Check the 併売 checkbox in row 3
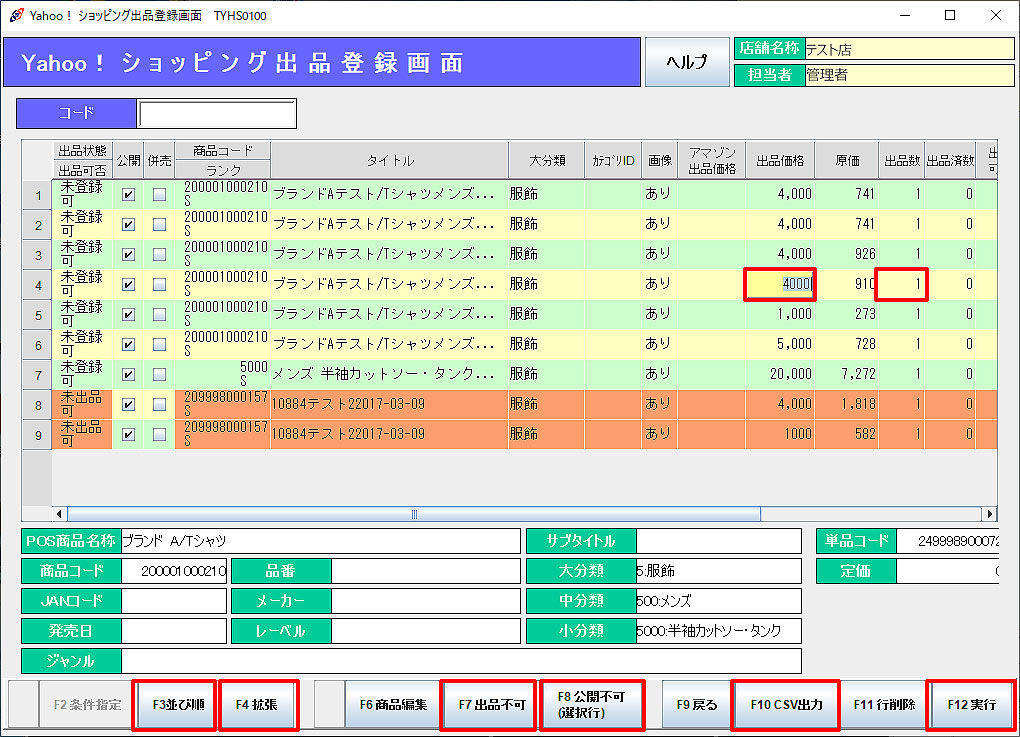 click(159, 254)
